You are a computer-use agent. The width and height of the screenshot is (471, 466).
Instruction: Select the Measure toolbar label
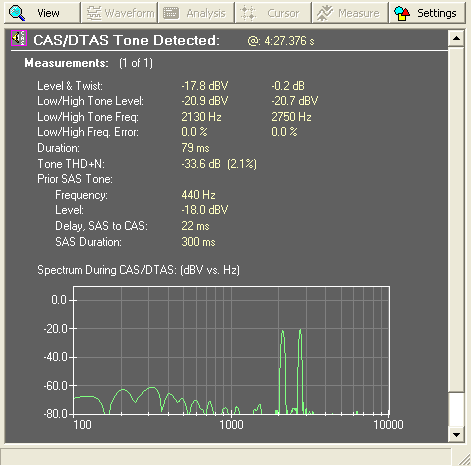pos(359,13)
